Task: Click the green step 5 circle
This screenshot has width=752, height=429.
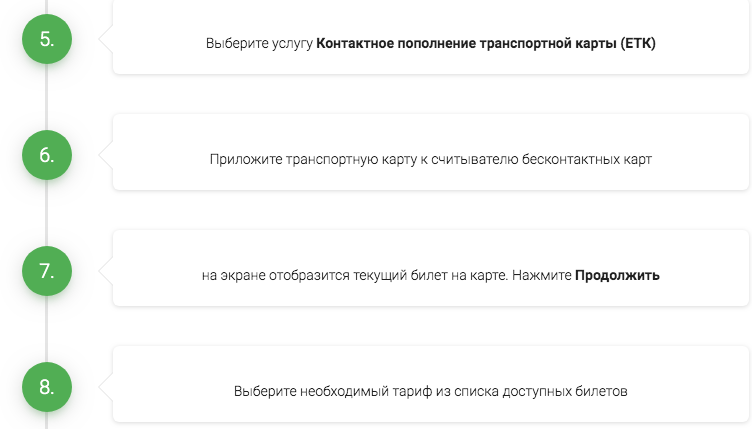Action: pyautogui.click(x=46, y=40)
